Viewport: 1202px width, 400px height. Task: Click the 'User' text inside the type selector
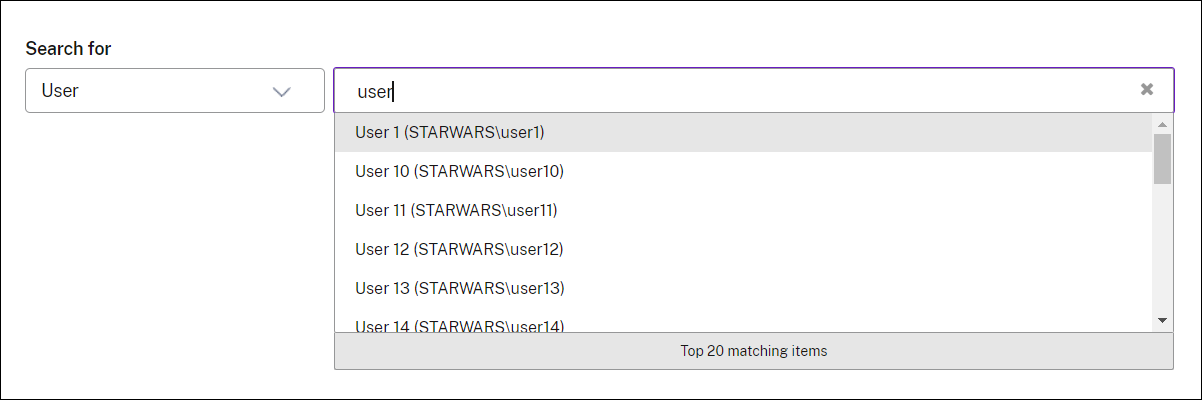click(x=60, y=91)
